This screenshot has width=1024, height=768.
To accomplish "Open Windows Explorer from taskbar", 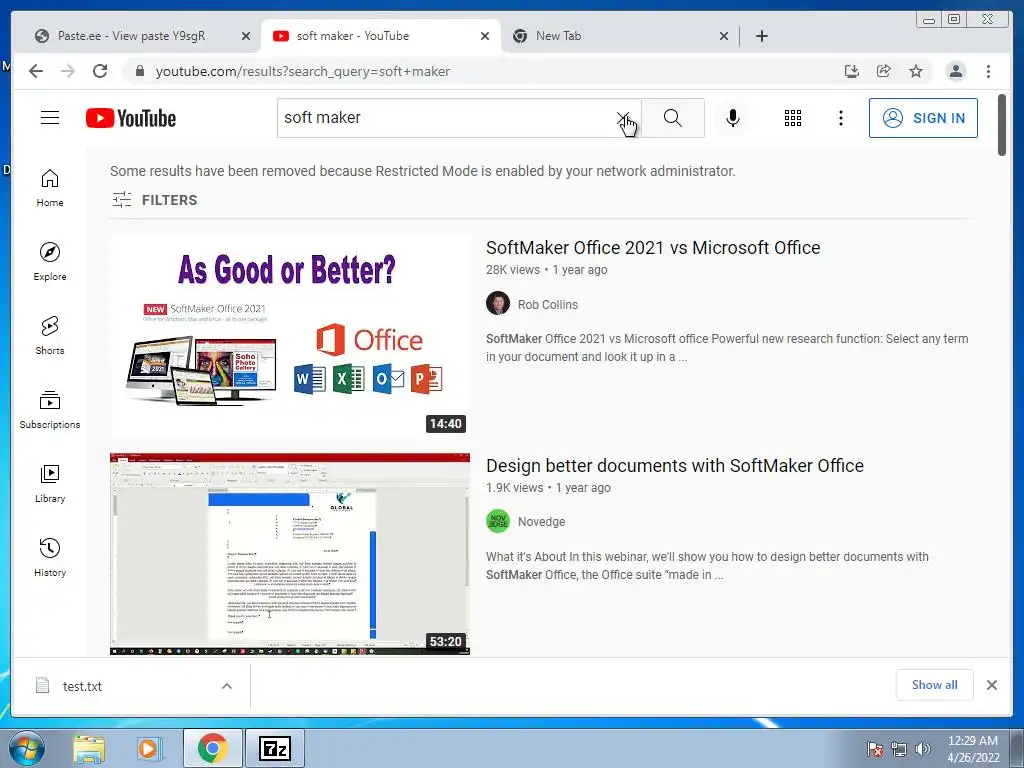I will click(89, 748).
